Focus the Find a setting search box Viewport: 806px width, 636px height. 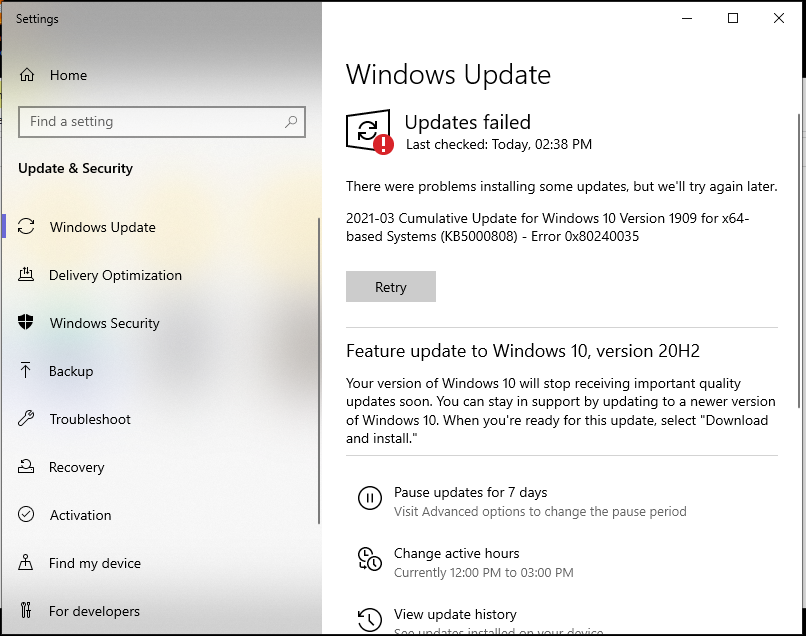coord(162,122)
